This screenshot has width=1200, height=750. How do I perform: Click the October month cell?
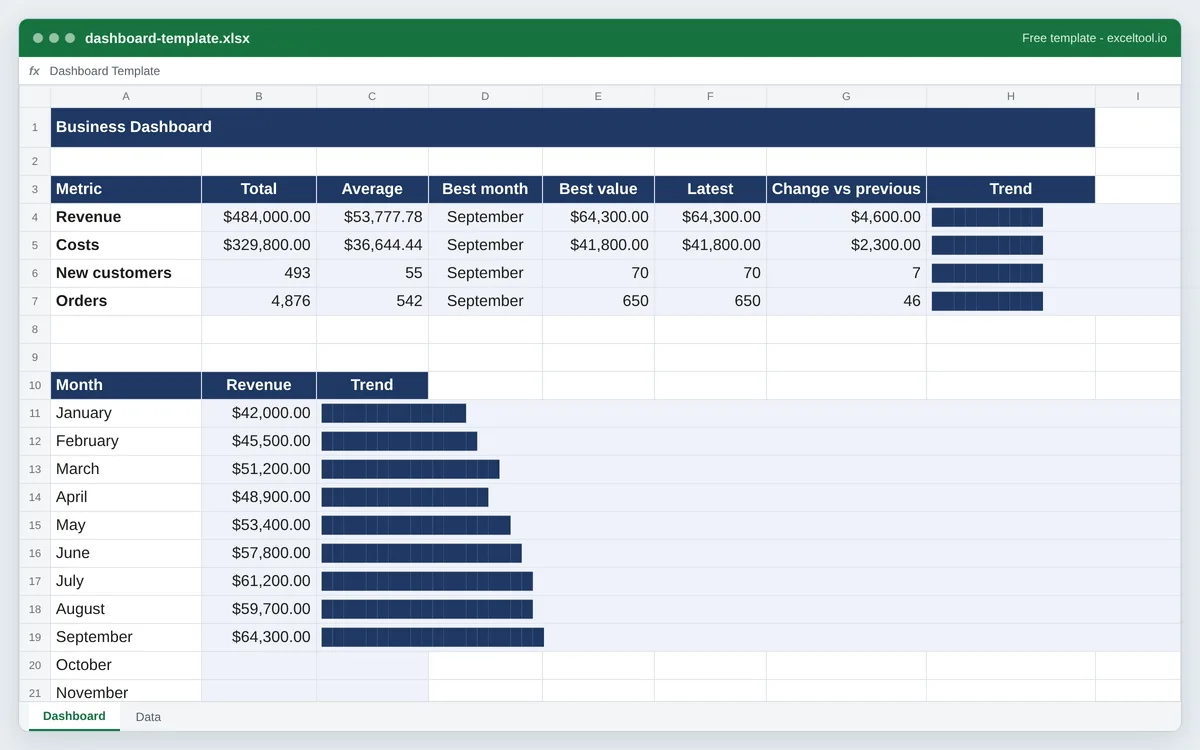pyautogui.click(x=126, y=665)
